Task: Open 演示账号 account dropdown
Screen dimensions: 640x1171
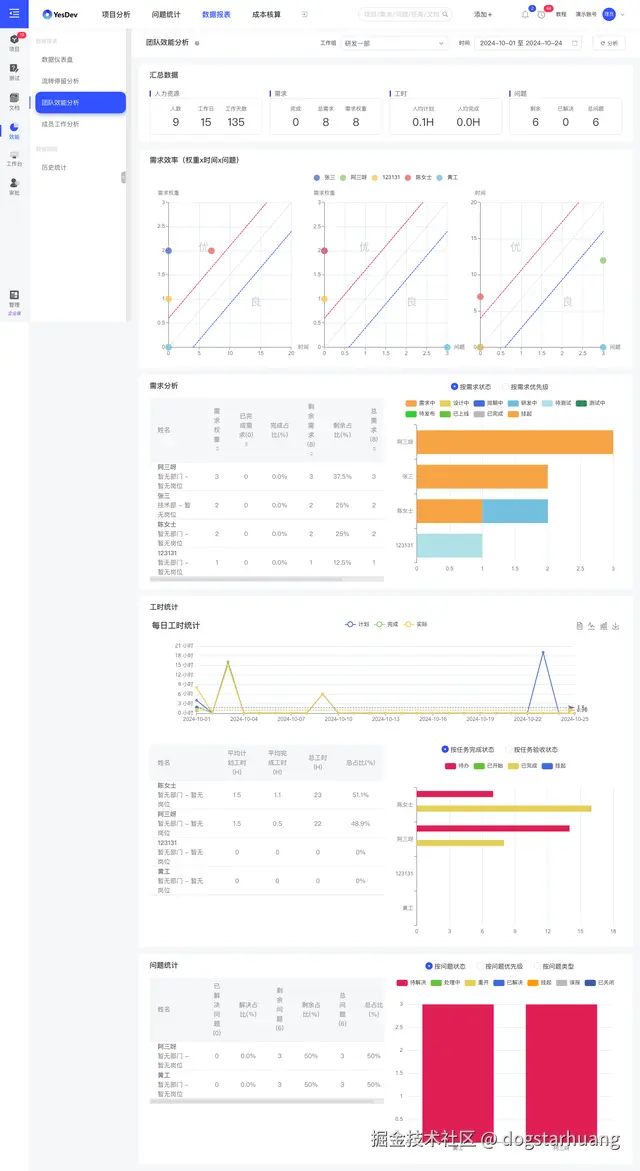Action: click(585, 14)
